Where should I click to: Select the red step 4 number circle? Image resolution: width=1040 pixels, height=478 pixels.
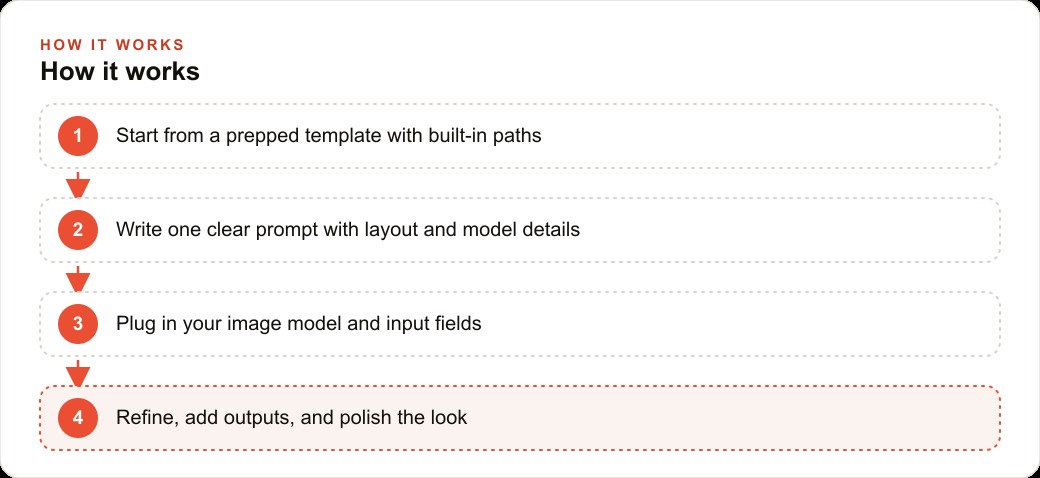click(x=78, y=418)
